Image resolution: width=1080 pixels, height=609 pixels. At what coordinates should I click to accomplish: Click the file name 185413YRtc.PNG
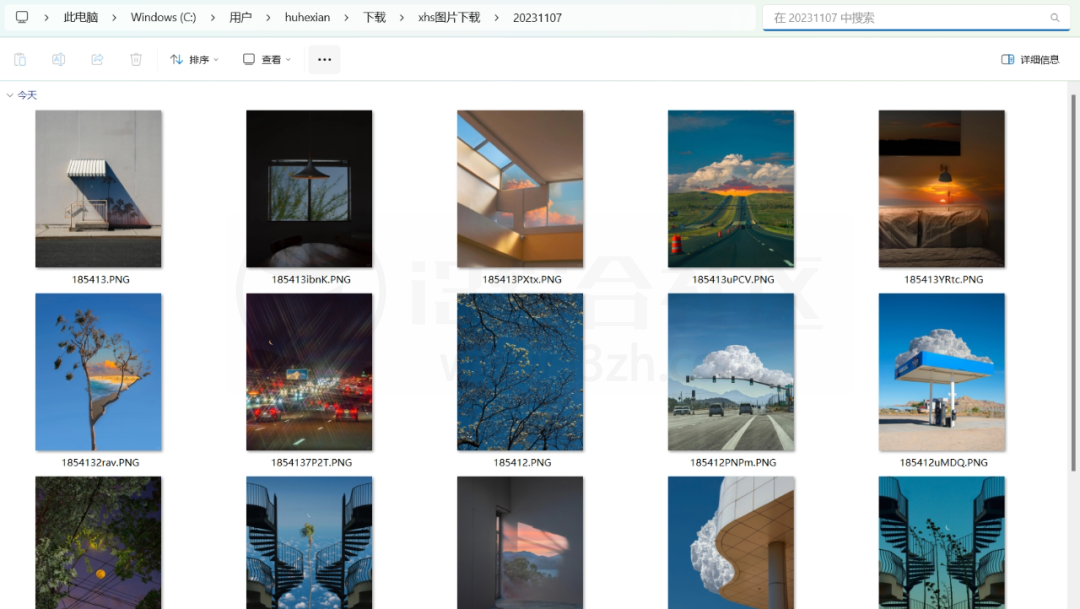pyautogui.click(x=944, y=279)
